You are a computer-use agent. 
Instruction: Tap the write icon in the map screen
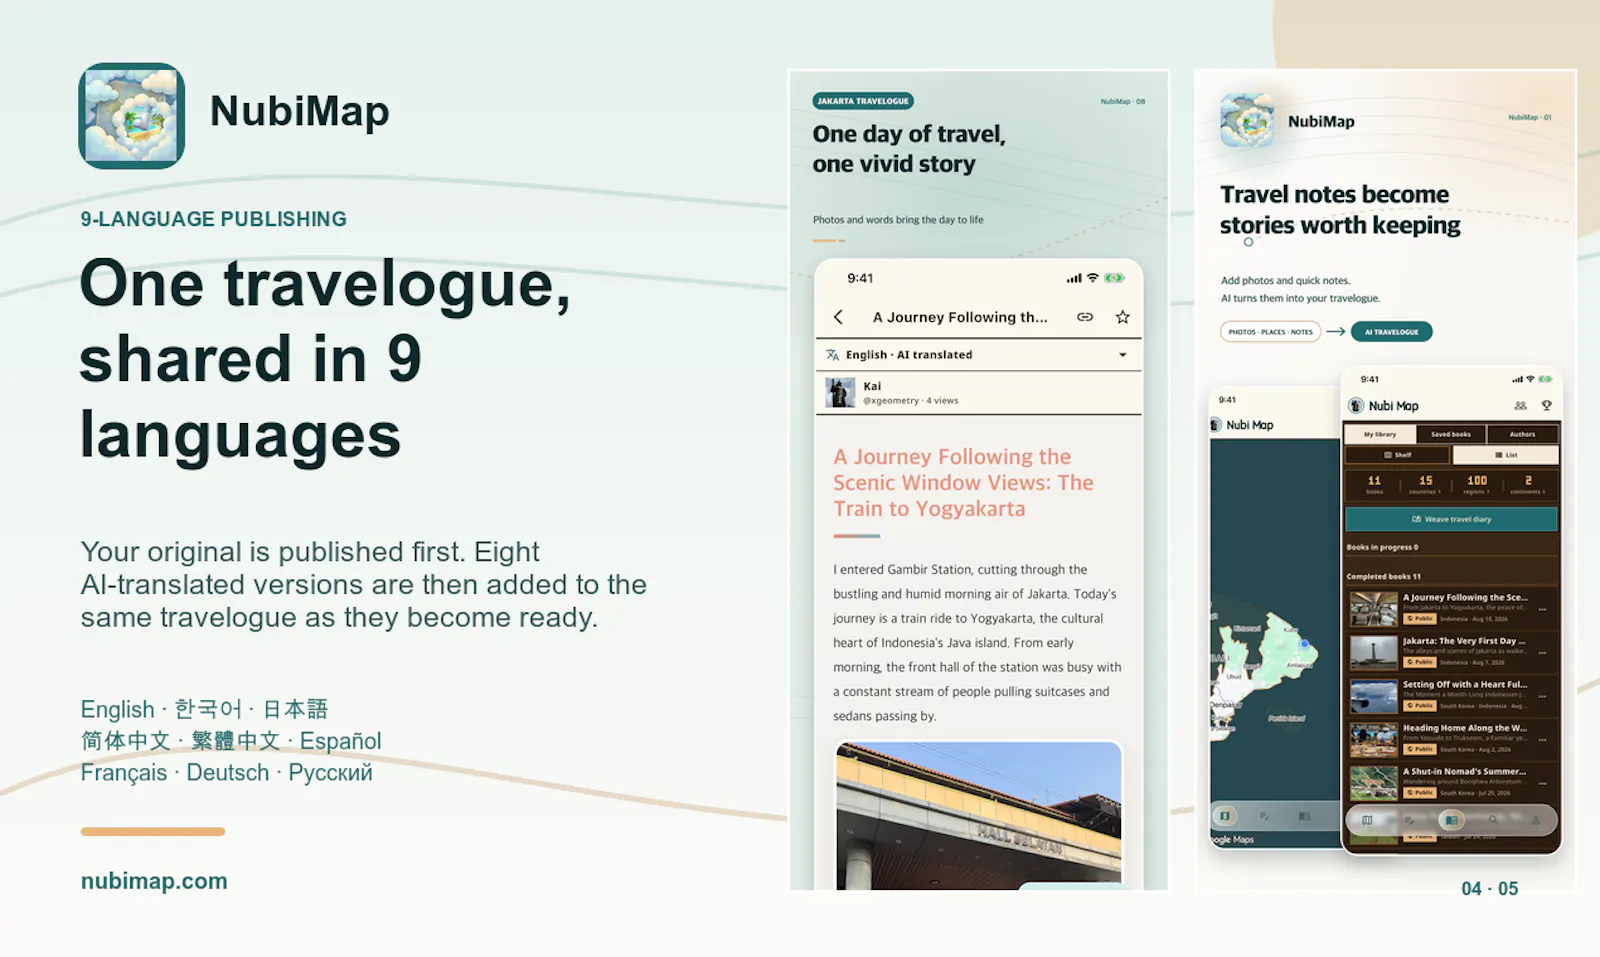1264,816
